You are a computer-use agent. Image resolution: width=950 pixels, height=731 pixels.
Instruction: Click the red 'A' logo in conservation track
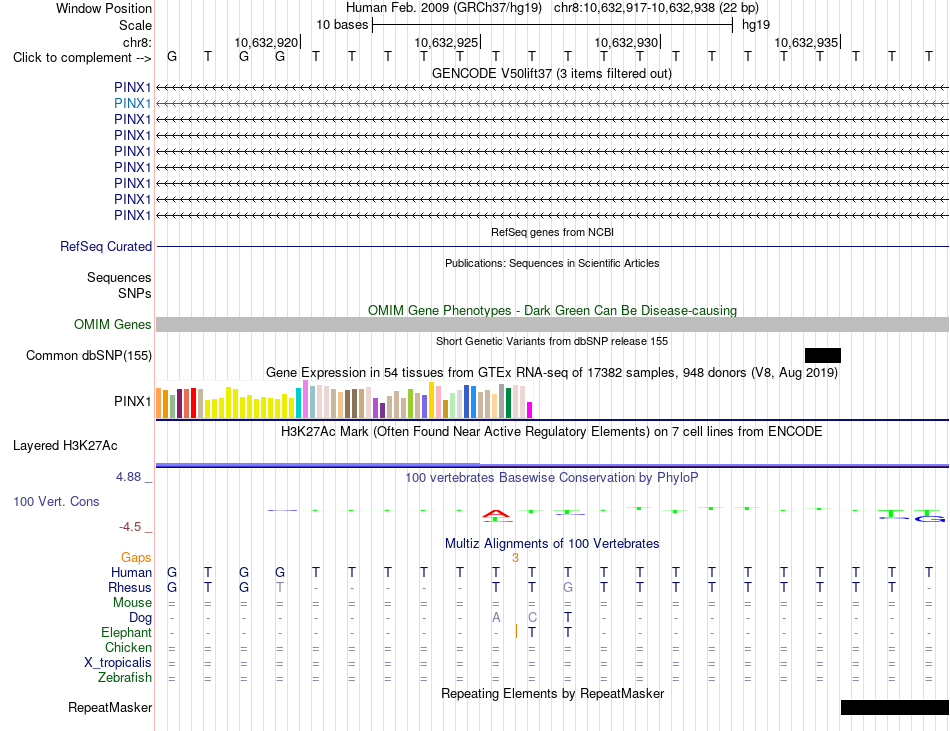click(x=496, y=514)
